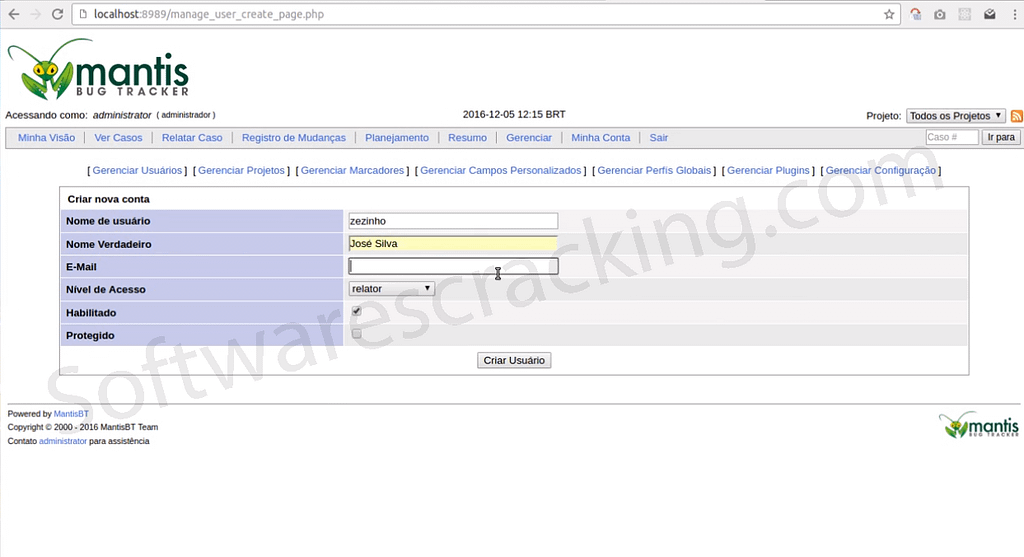1024x557 pixels.
Task: Open the camera screenshot extension icon
Action: coord(940,14)
